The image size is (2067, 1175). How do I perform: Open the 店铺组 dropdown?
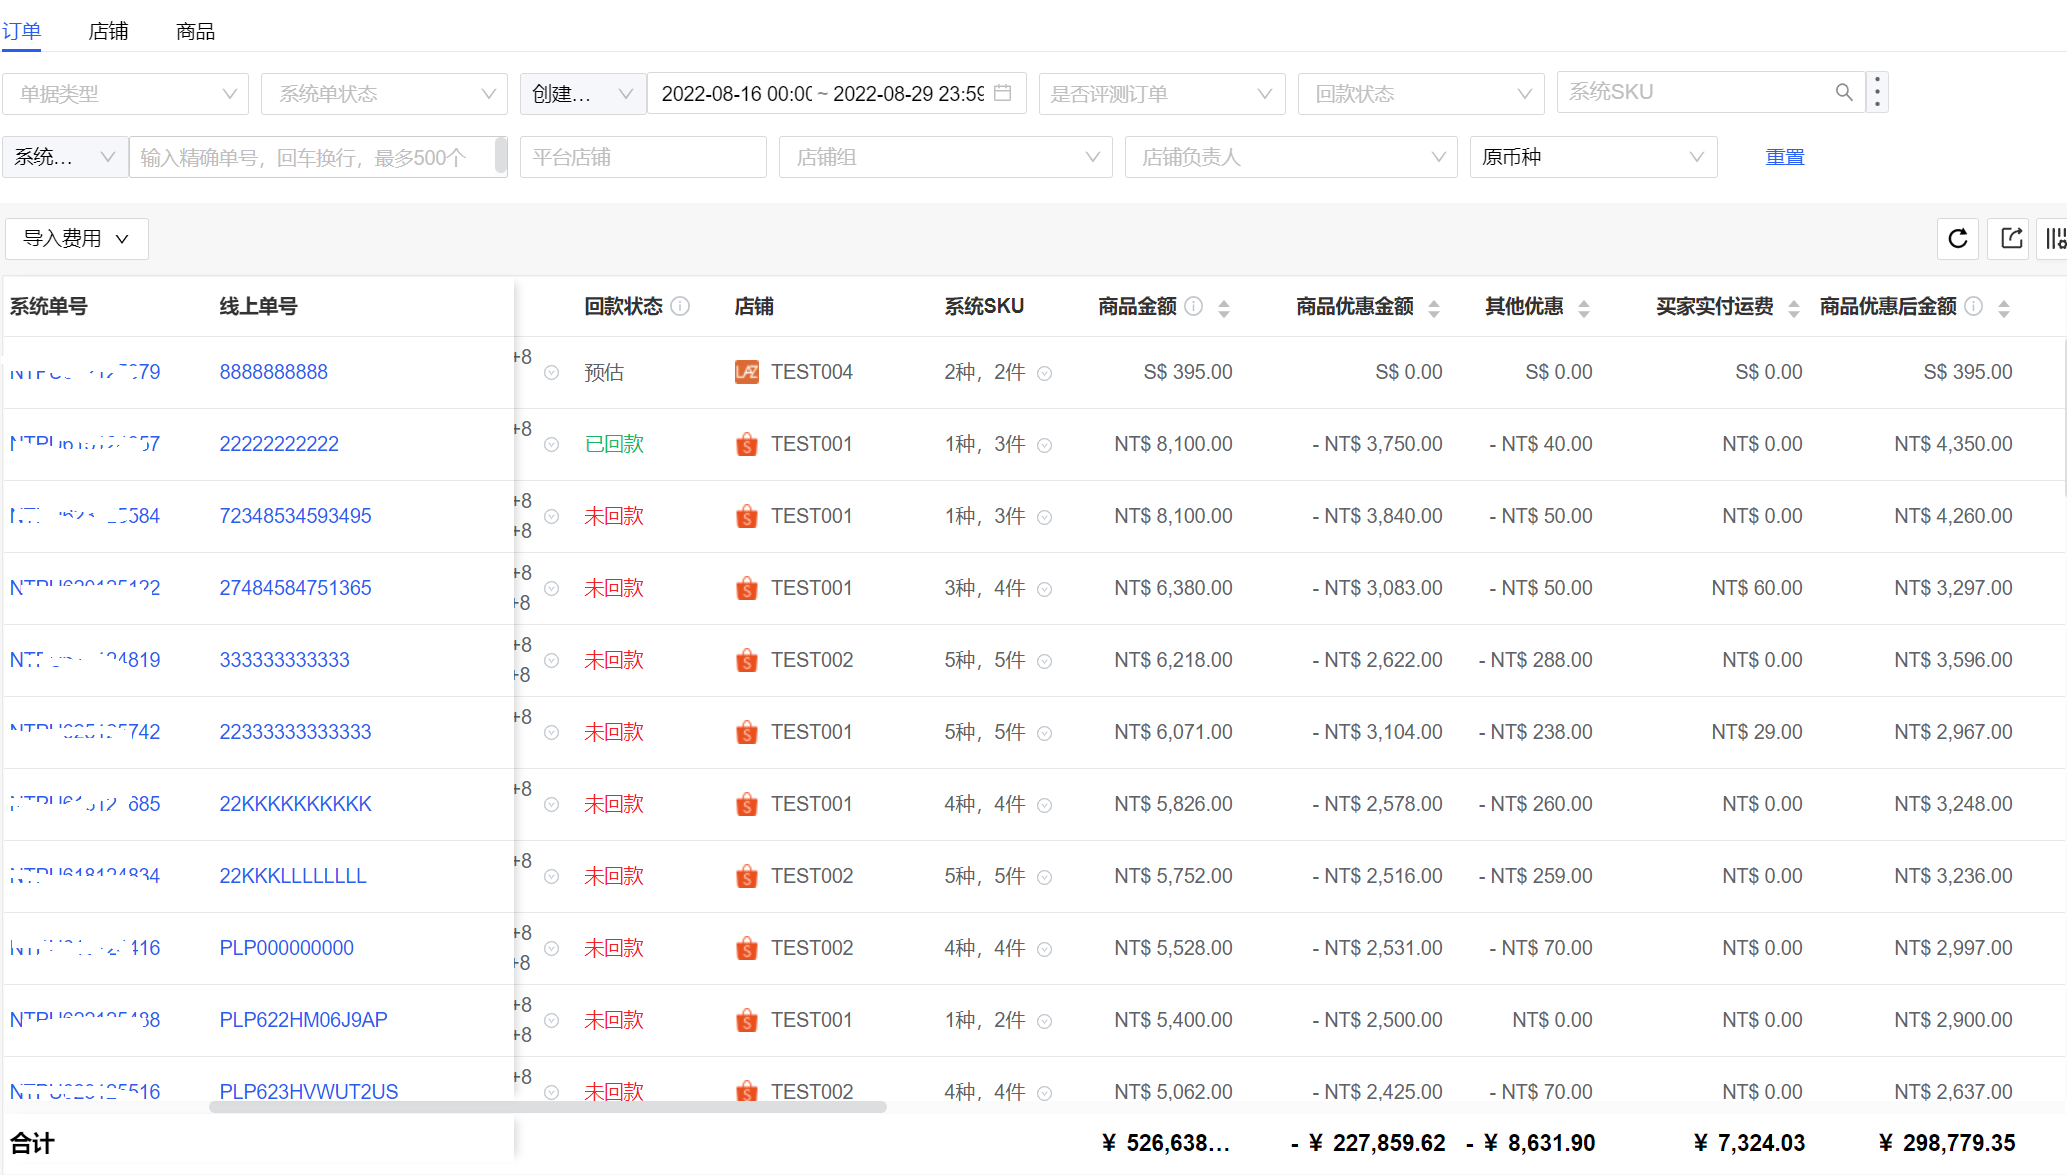coord(946,157)
